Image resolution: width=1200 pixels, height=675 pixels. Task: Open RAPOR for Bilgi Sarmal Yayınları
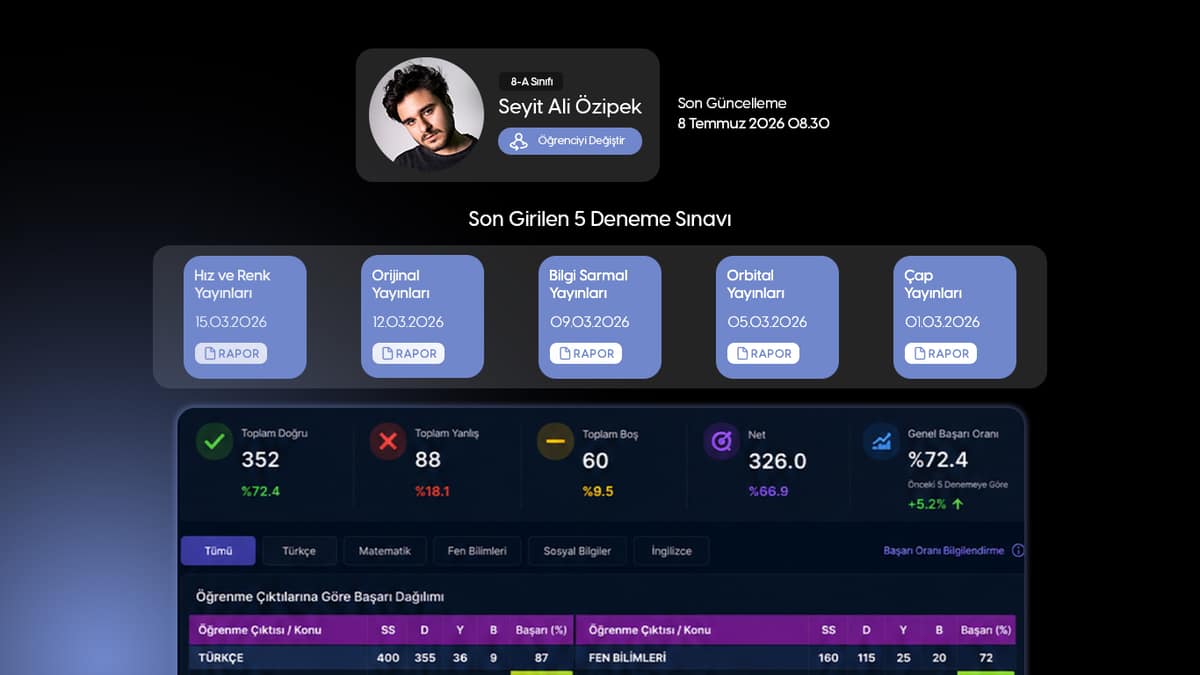click(x=586, y=353)
